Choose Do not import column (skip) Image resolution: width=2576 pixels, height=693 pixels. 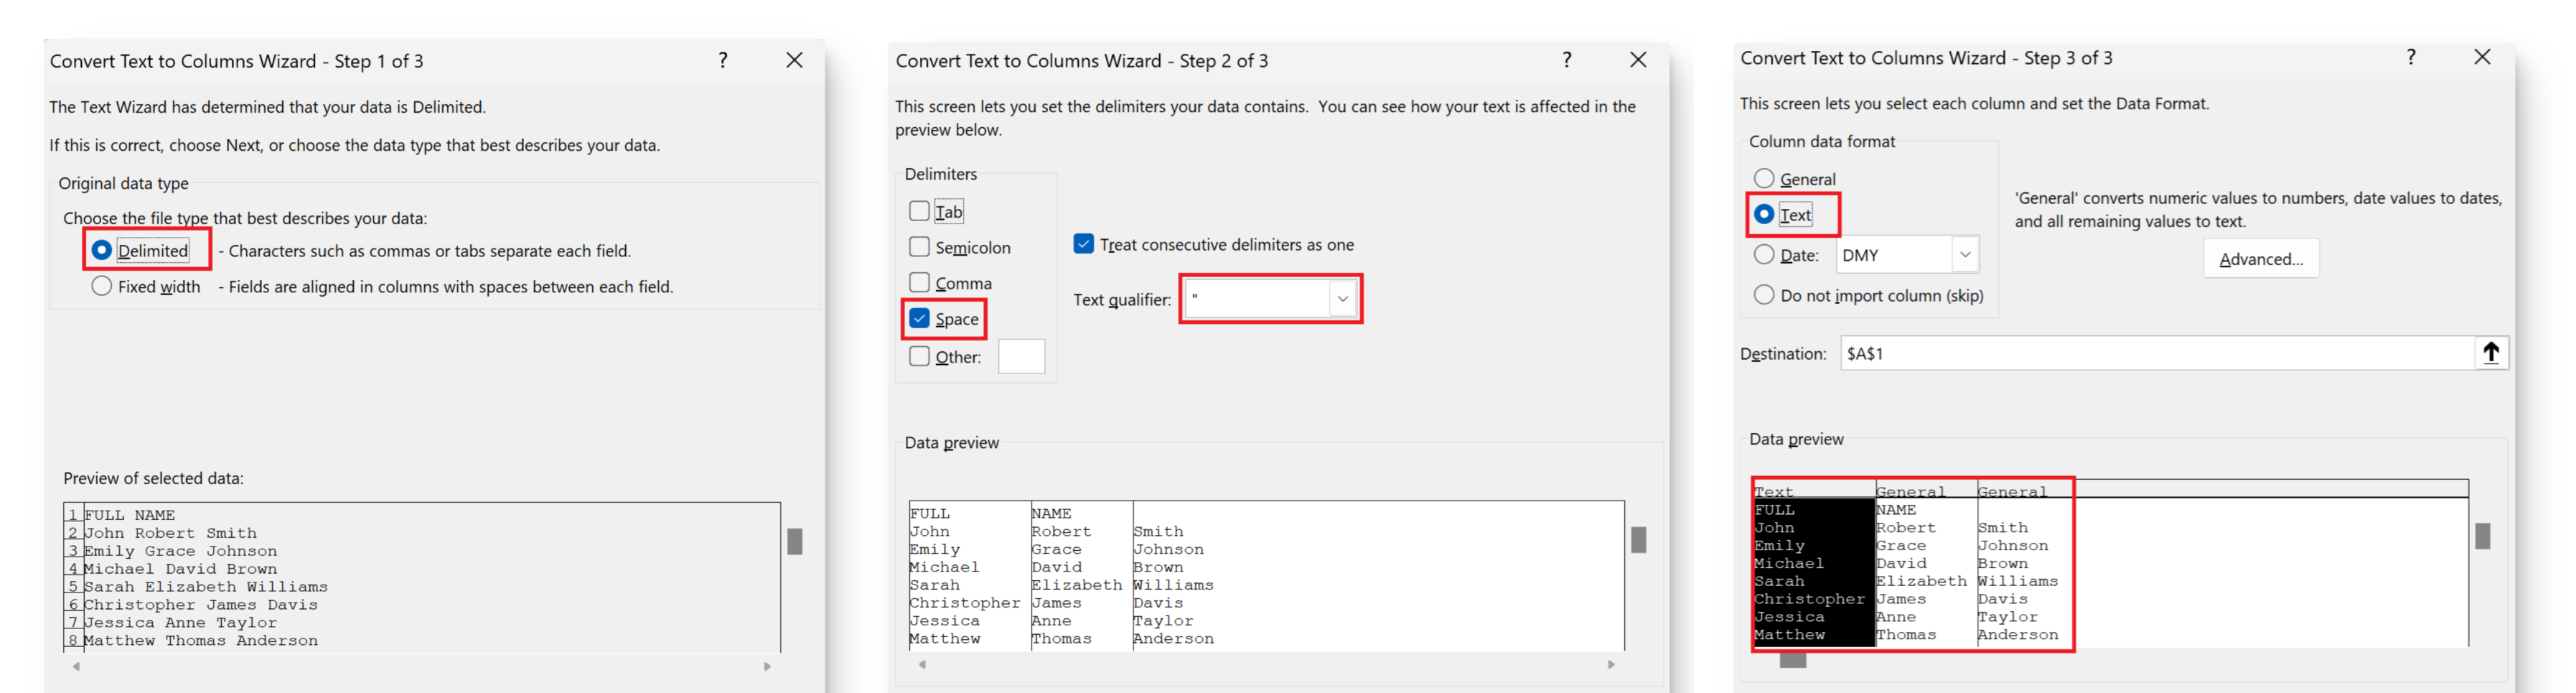(1765, 294)
